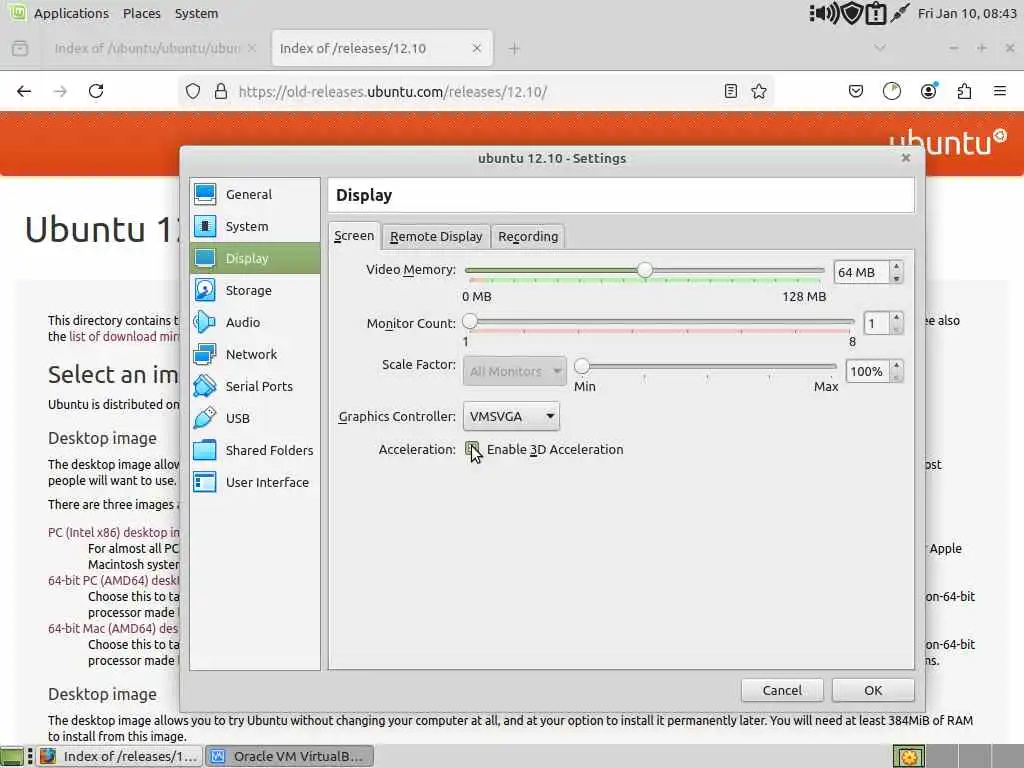
Task: Open PC (Intel x86) desktop image link
Action: (114, 532)
